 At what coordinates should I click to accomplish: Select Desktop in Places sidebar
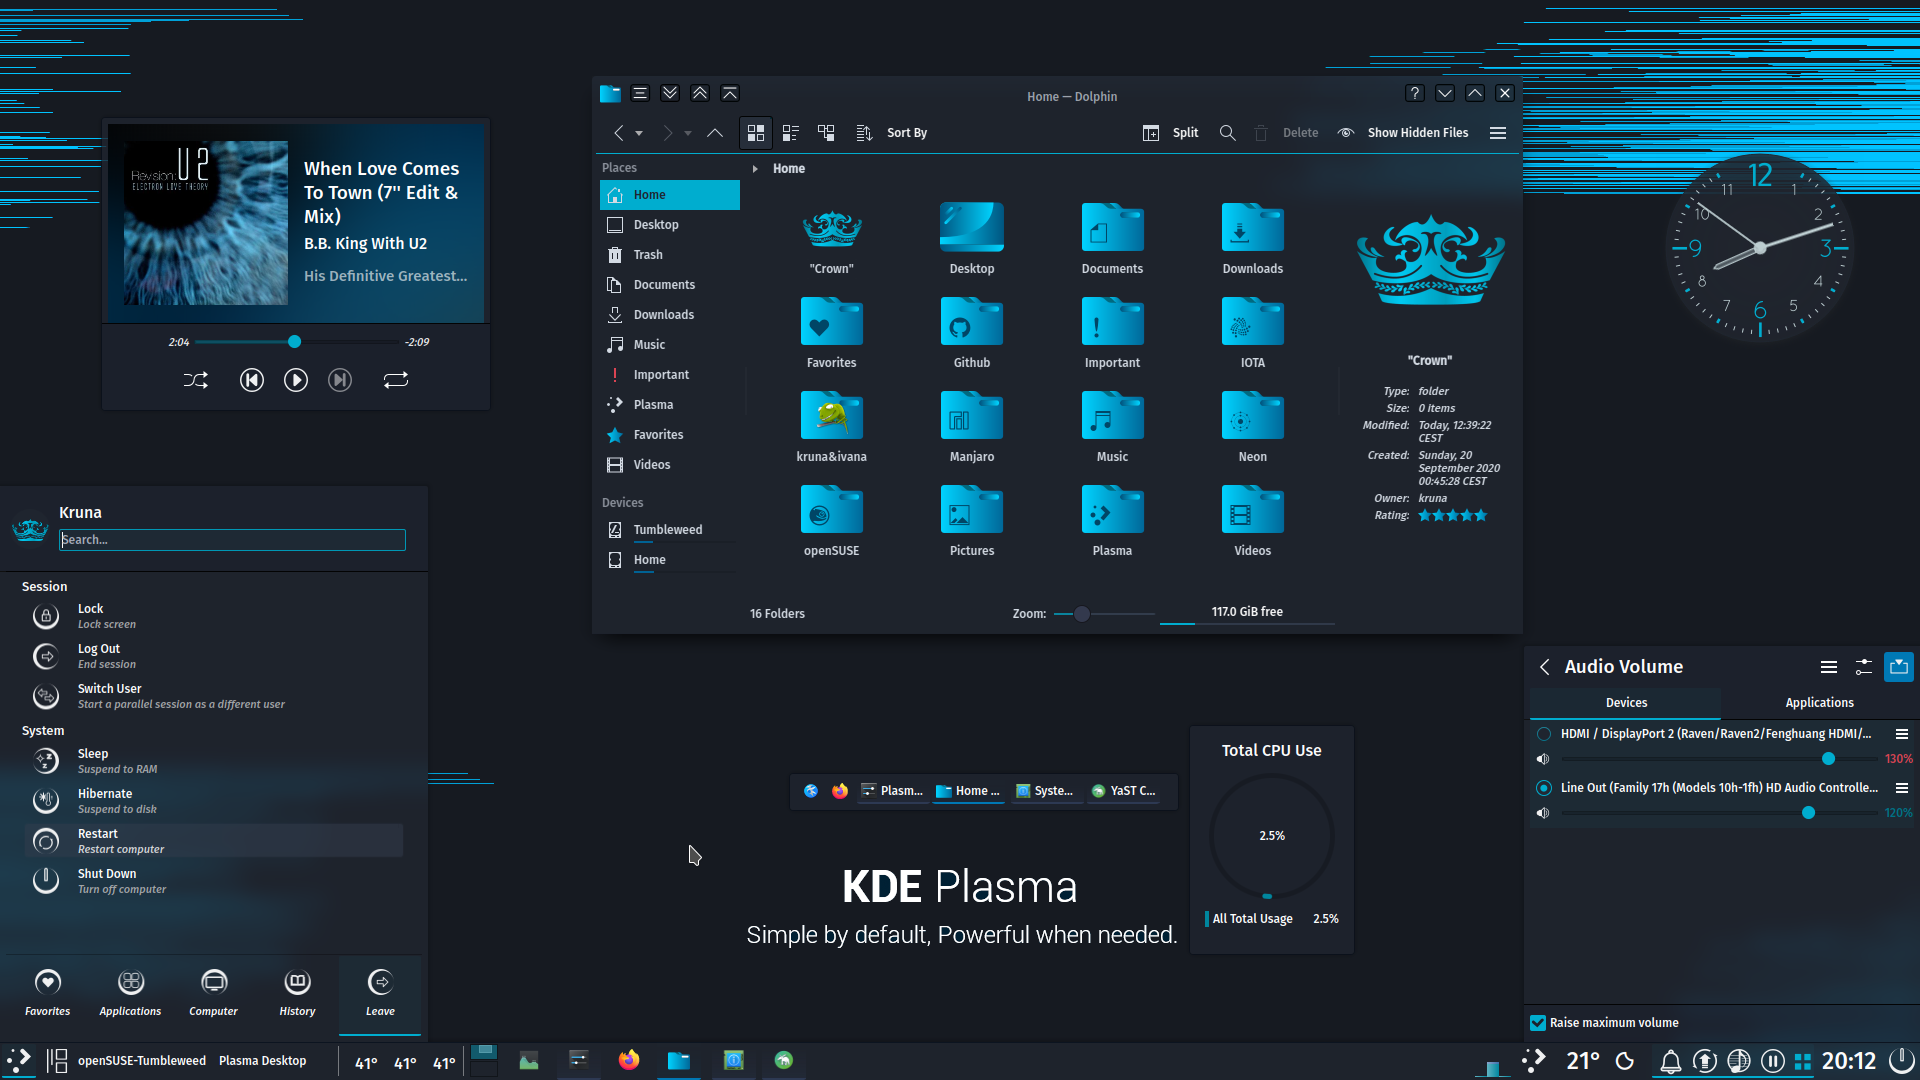[670, 225]
